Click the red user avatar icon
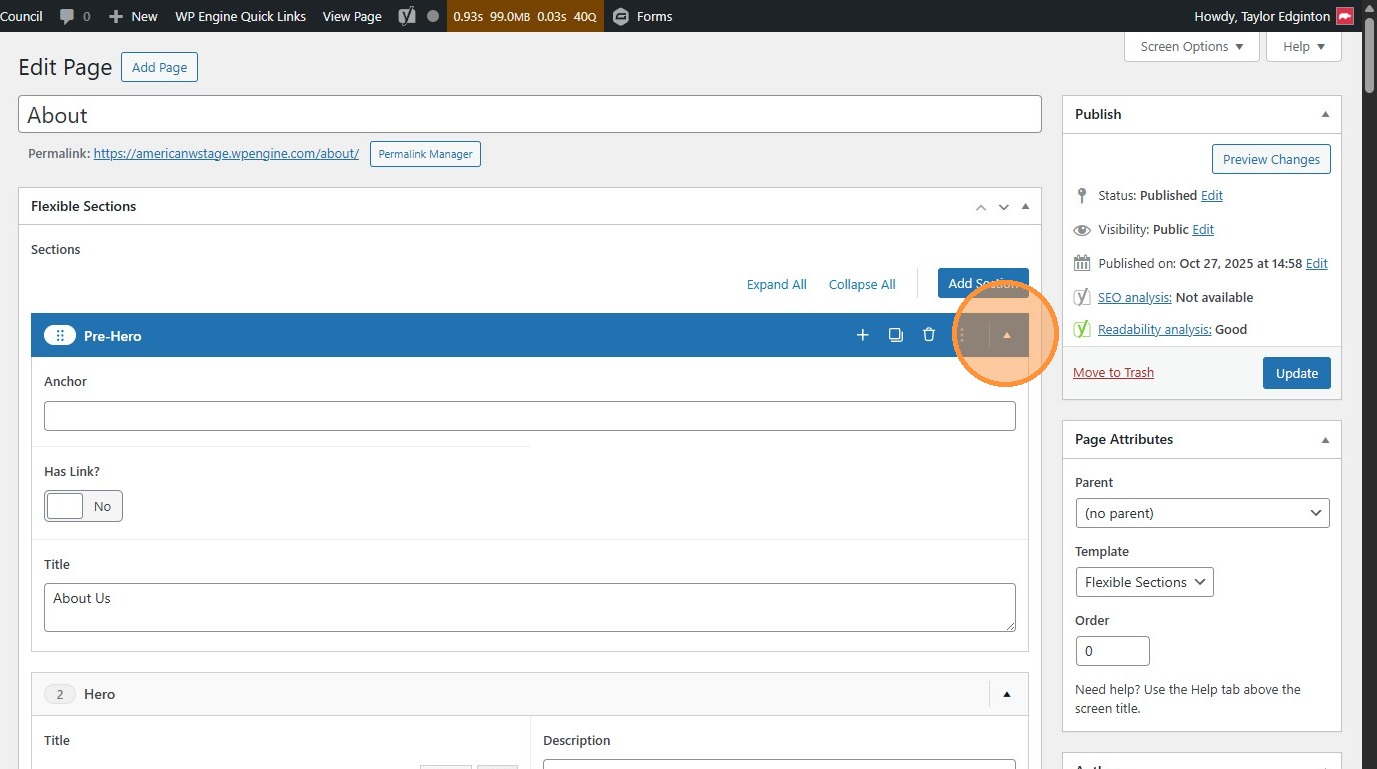 click(x=1345, y=16)
